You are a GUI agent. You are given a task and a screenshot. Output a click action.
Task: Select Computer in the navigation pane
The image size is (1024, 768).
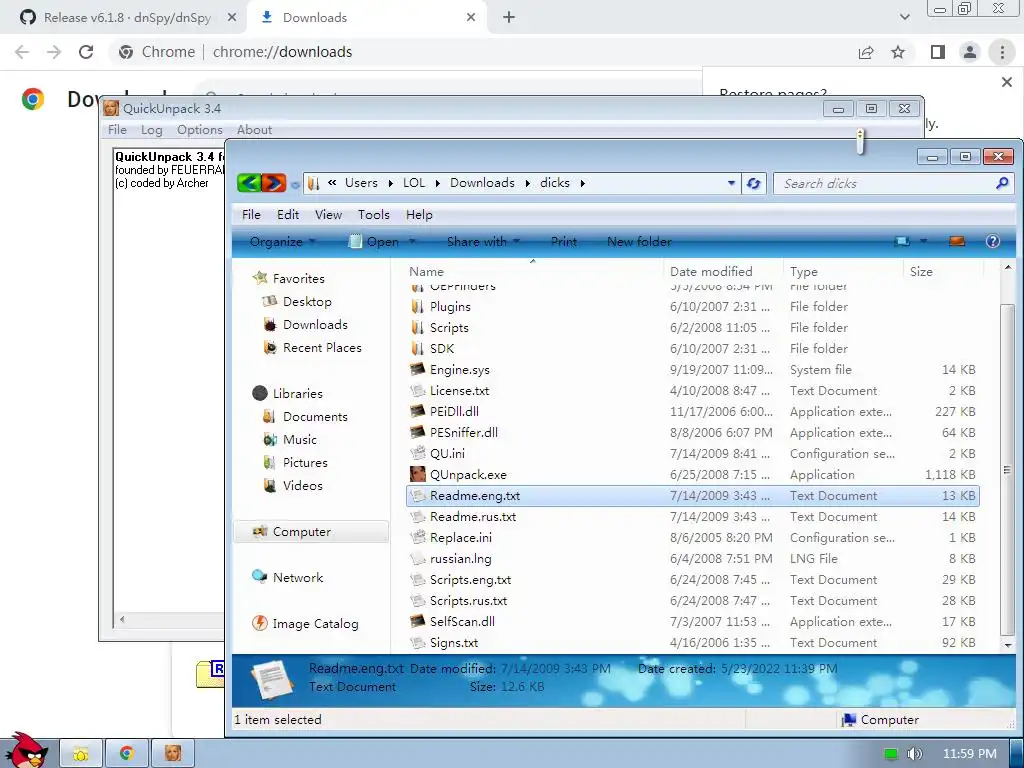coord(311,532)
